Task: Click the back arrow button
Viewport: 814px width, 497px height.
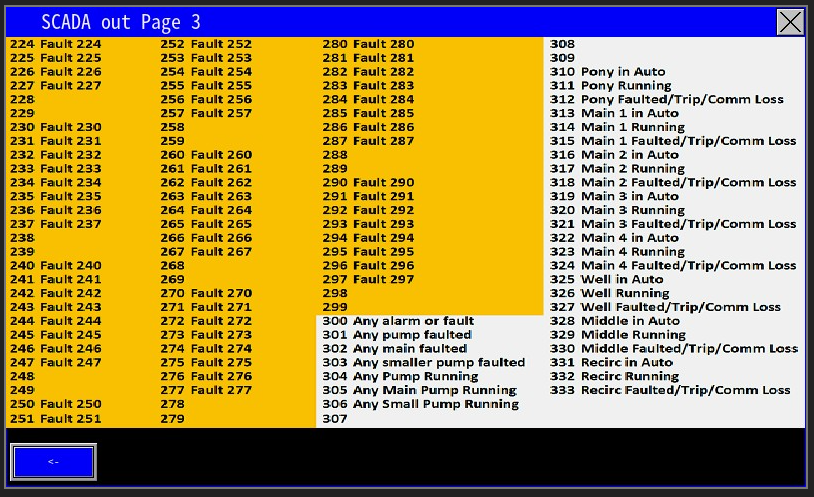Action: tap(54, 462)
